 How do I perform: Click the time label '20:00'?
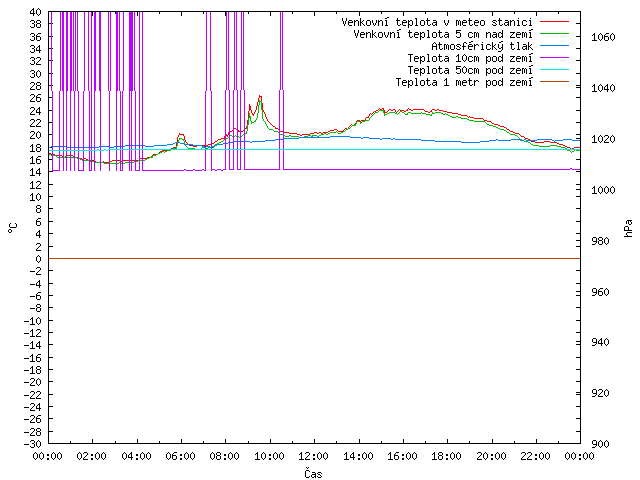tap(491, 456)
